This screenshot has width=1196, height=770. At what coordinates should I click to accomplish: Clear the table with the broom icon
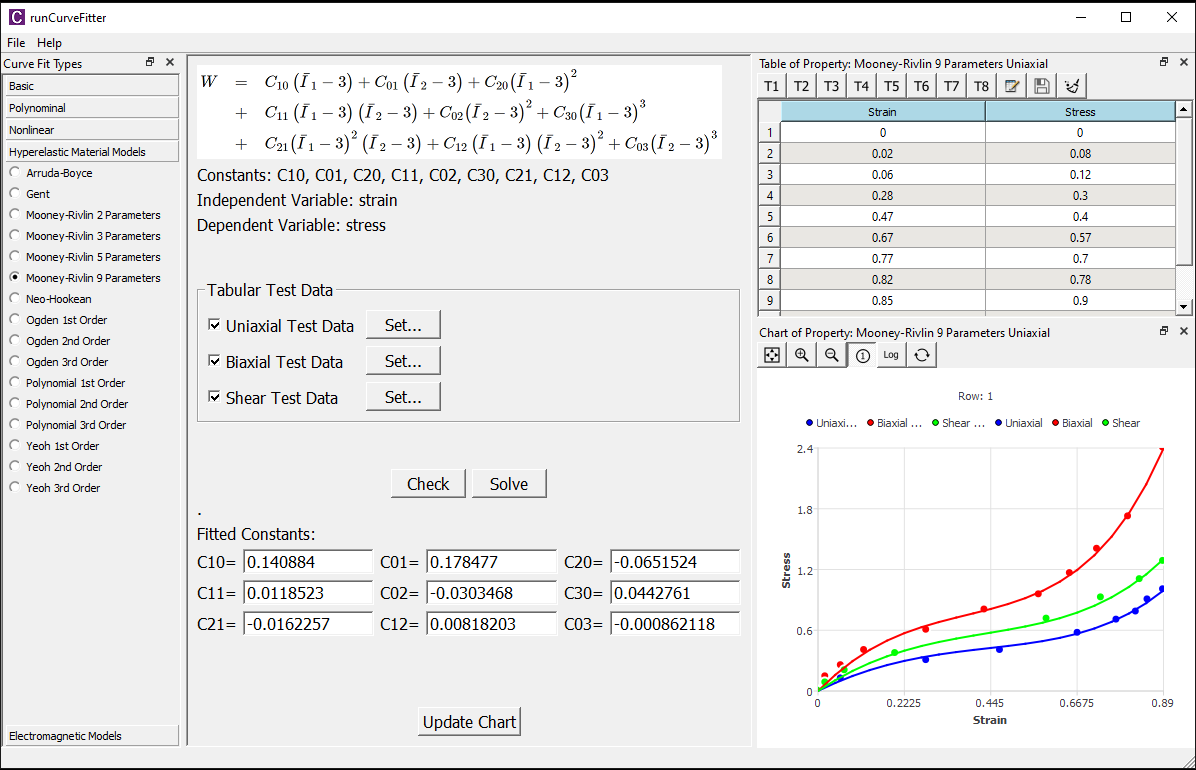point(1071,86)
